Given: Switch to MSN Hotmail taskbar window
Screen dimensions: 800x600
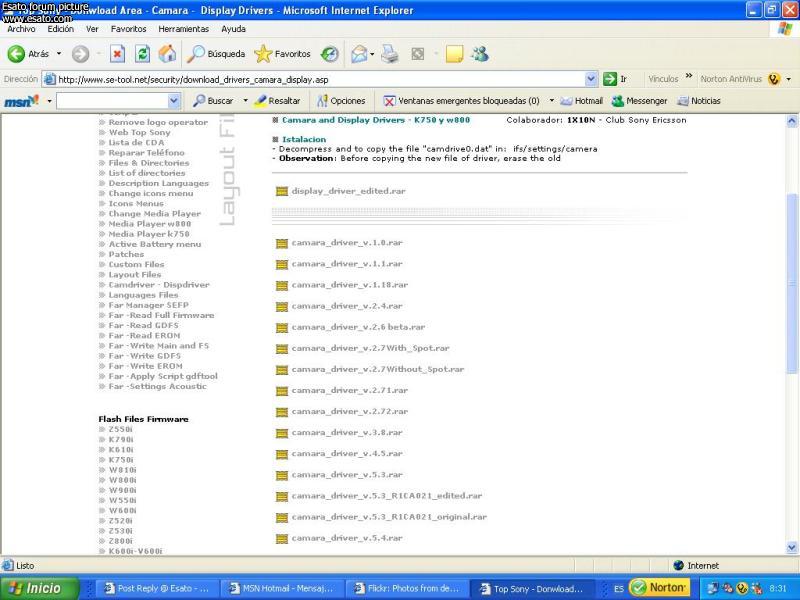Looking at the screenshot, I should pyautogui.click(x=282, y=588).
